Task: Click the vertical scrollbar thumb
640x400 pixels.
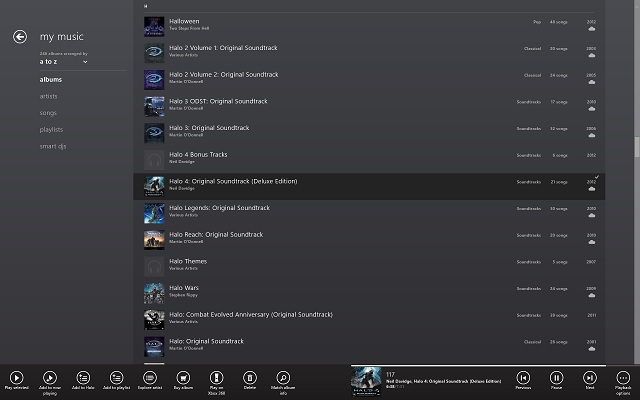Action: [637, 147]
